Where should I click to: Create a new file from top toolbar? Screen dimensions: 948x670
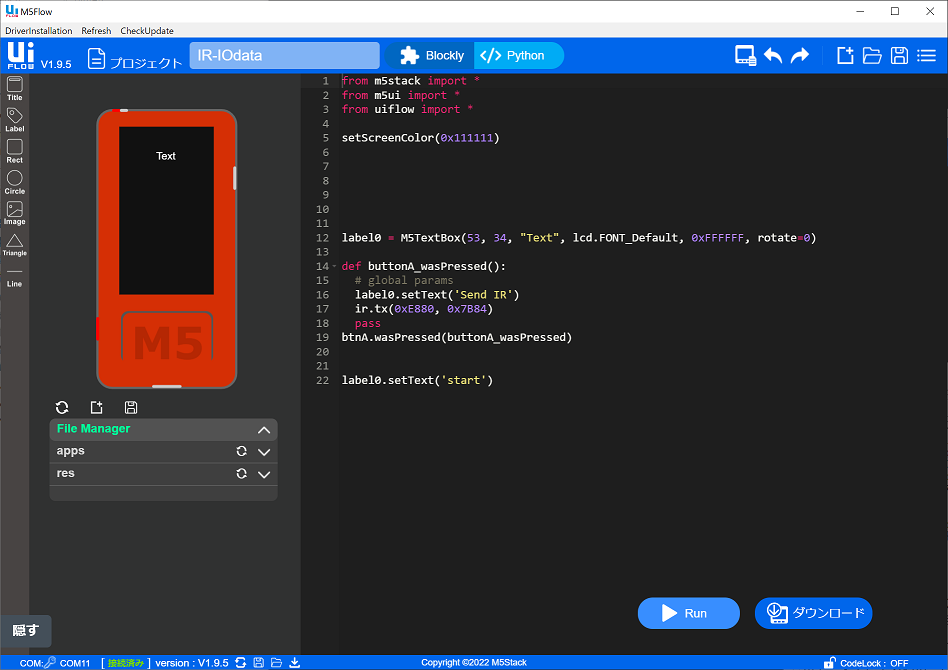pyautogui.click(x=845, y=56)
